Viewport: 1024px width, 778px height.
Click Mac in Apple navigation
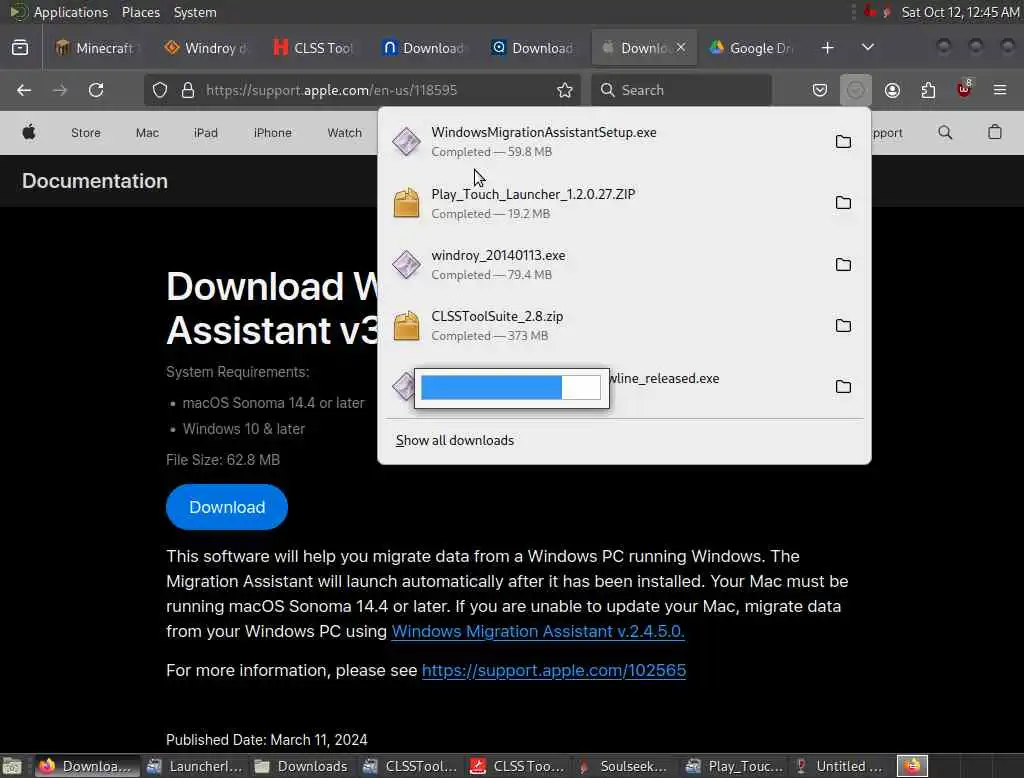[x=147, y=133]
